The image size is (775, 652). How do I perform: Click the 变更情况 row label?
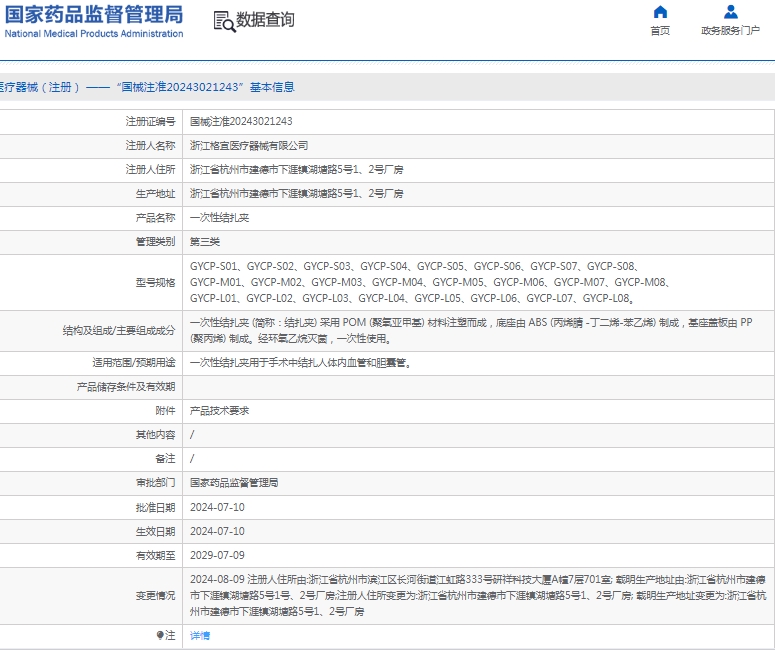[x=155, y=595]
